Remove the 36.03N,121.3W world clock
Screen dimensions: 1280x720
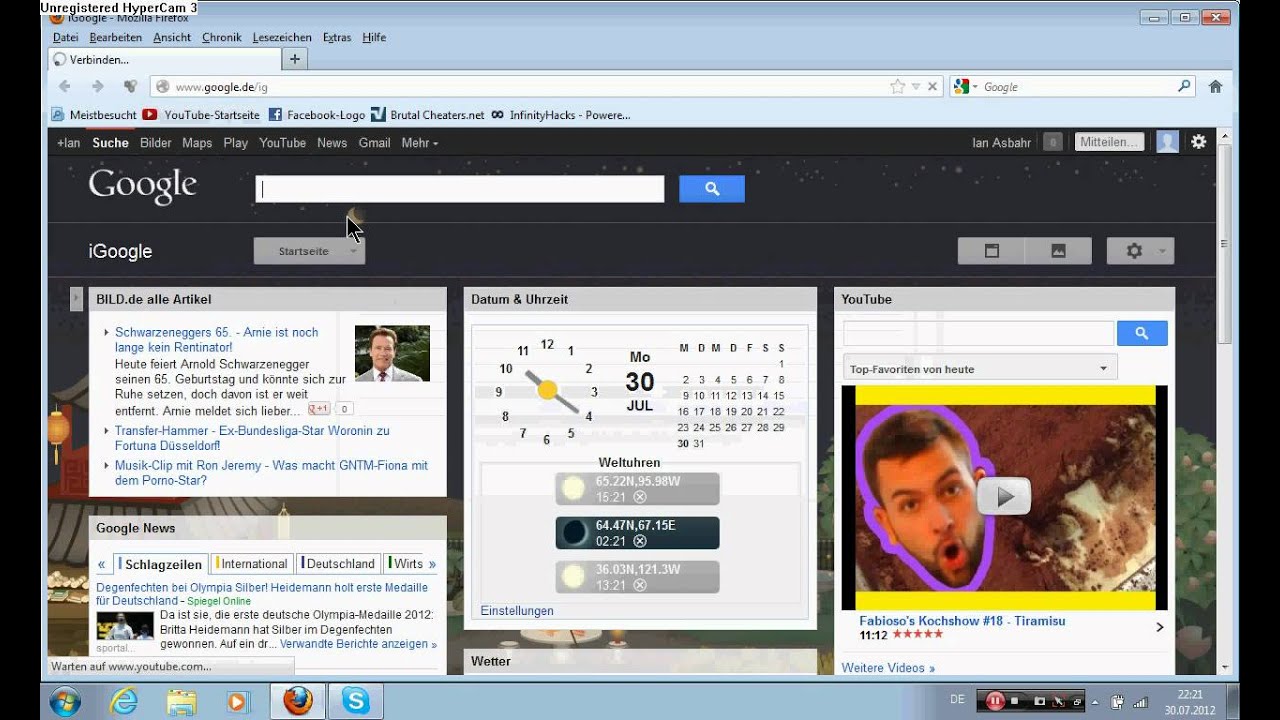640,585
